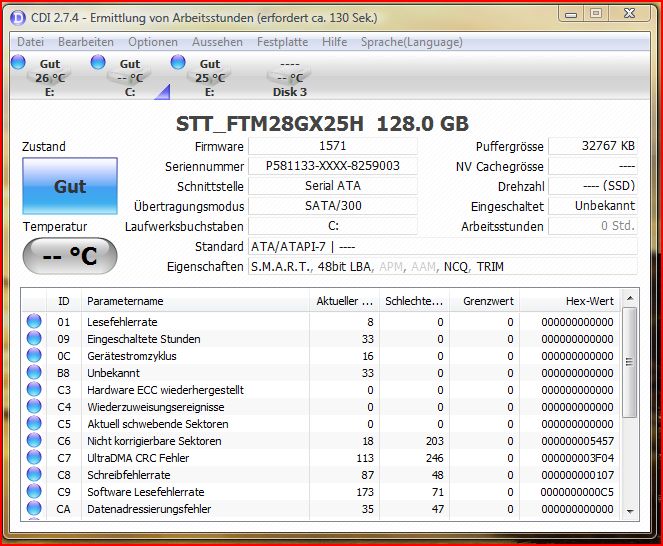Sort by Grenzwert column header

pos(485,301)
